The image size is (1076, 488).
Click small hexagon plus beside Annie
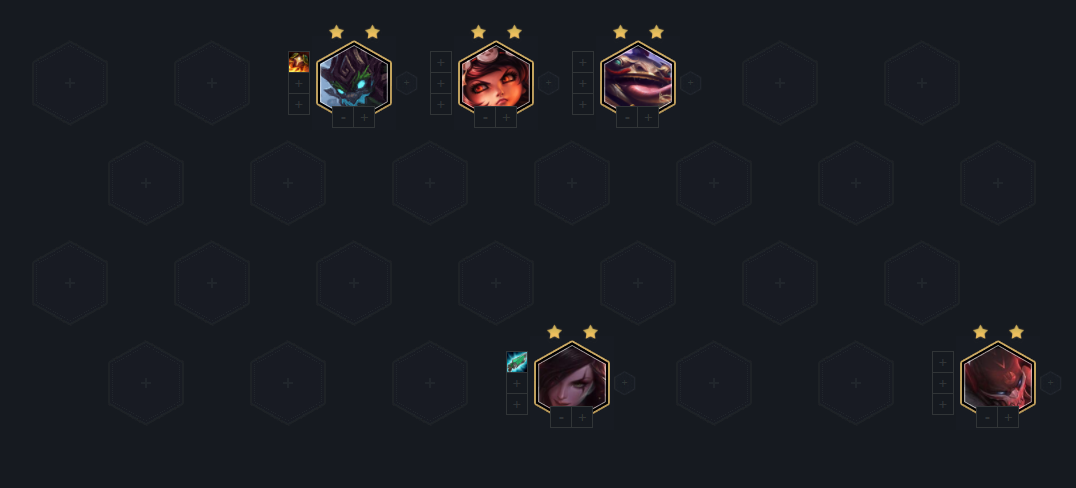548,83
